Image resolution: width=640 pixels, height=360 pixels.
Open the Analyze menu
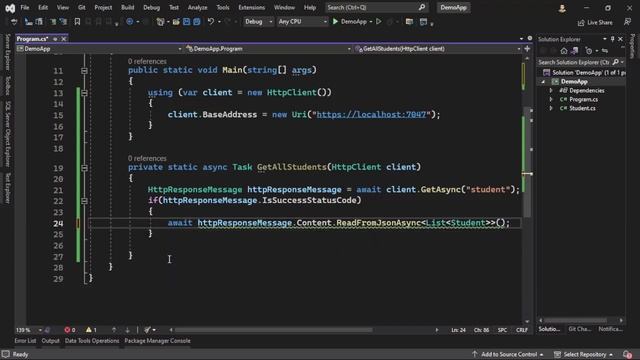pos(198,7)
